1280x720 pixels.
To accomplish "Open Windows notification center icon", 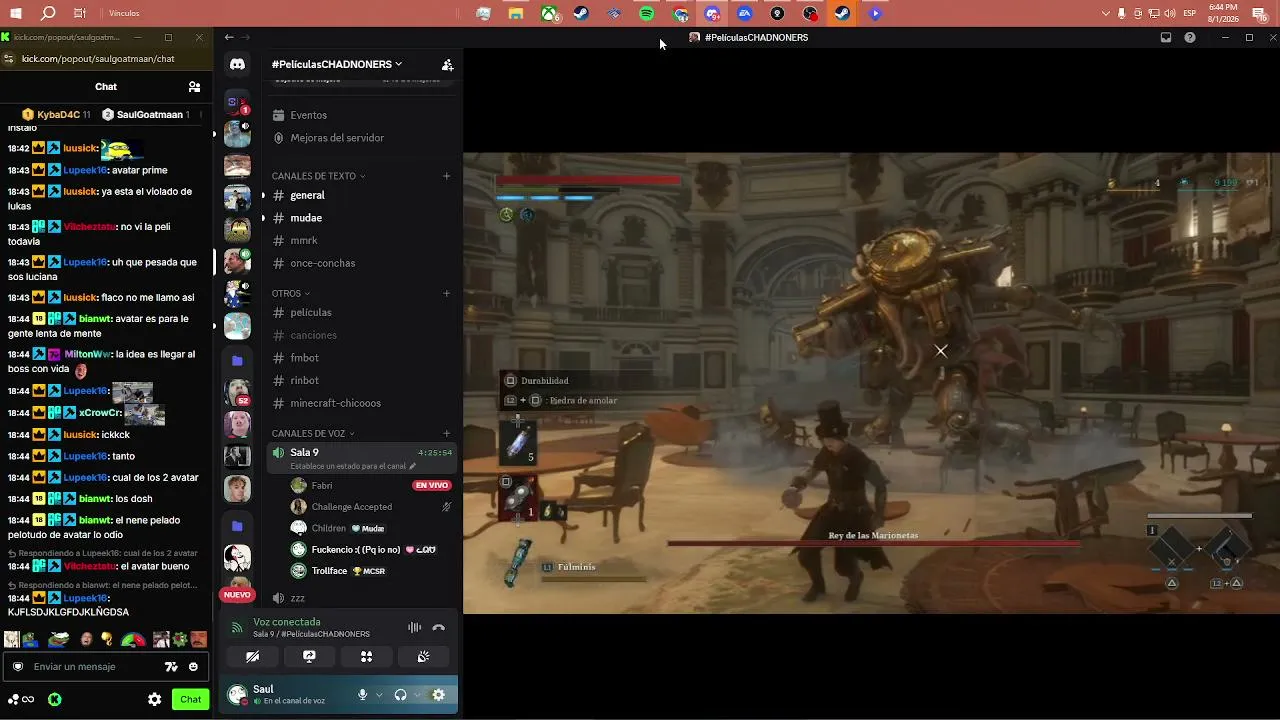I will [1259, 13].
